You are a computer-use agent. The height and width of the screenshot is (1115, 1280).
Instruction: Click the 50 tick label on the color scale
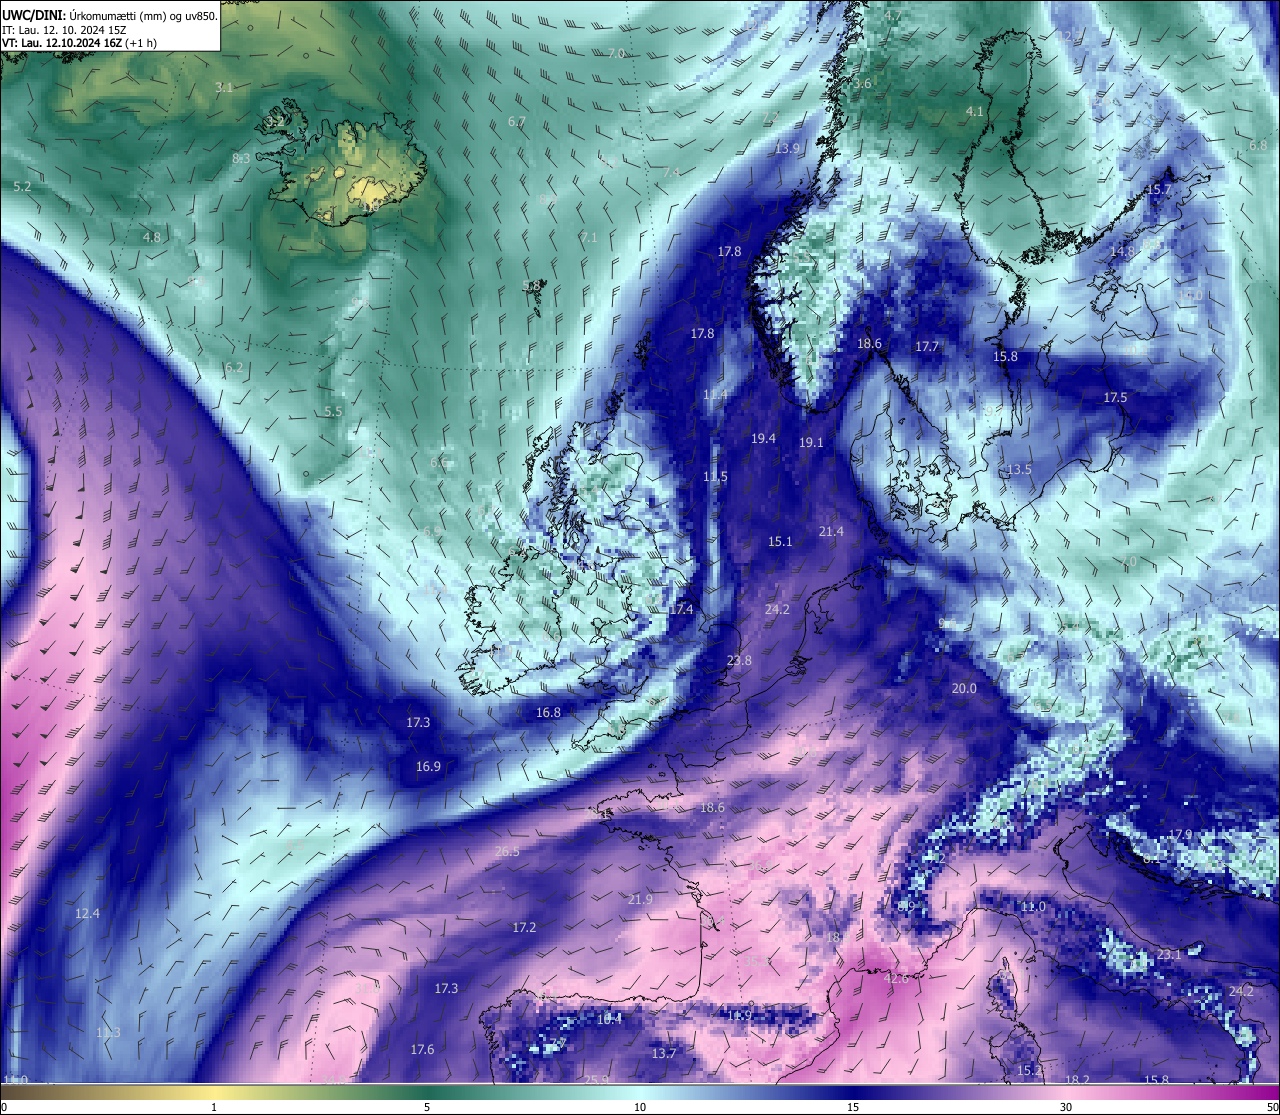(x=1272, y=1107)
